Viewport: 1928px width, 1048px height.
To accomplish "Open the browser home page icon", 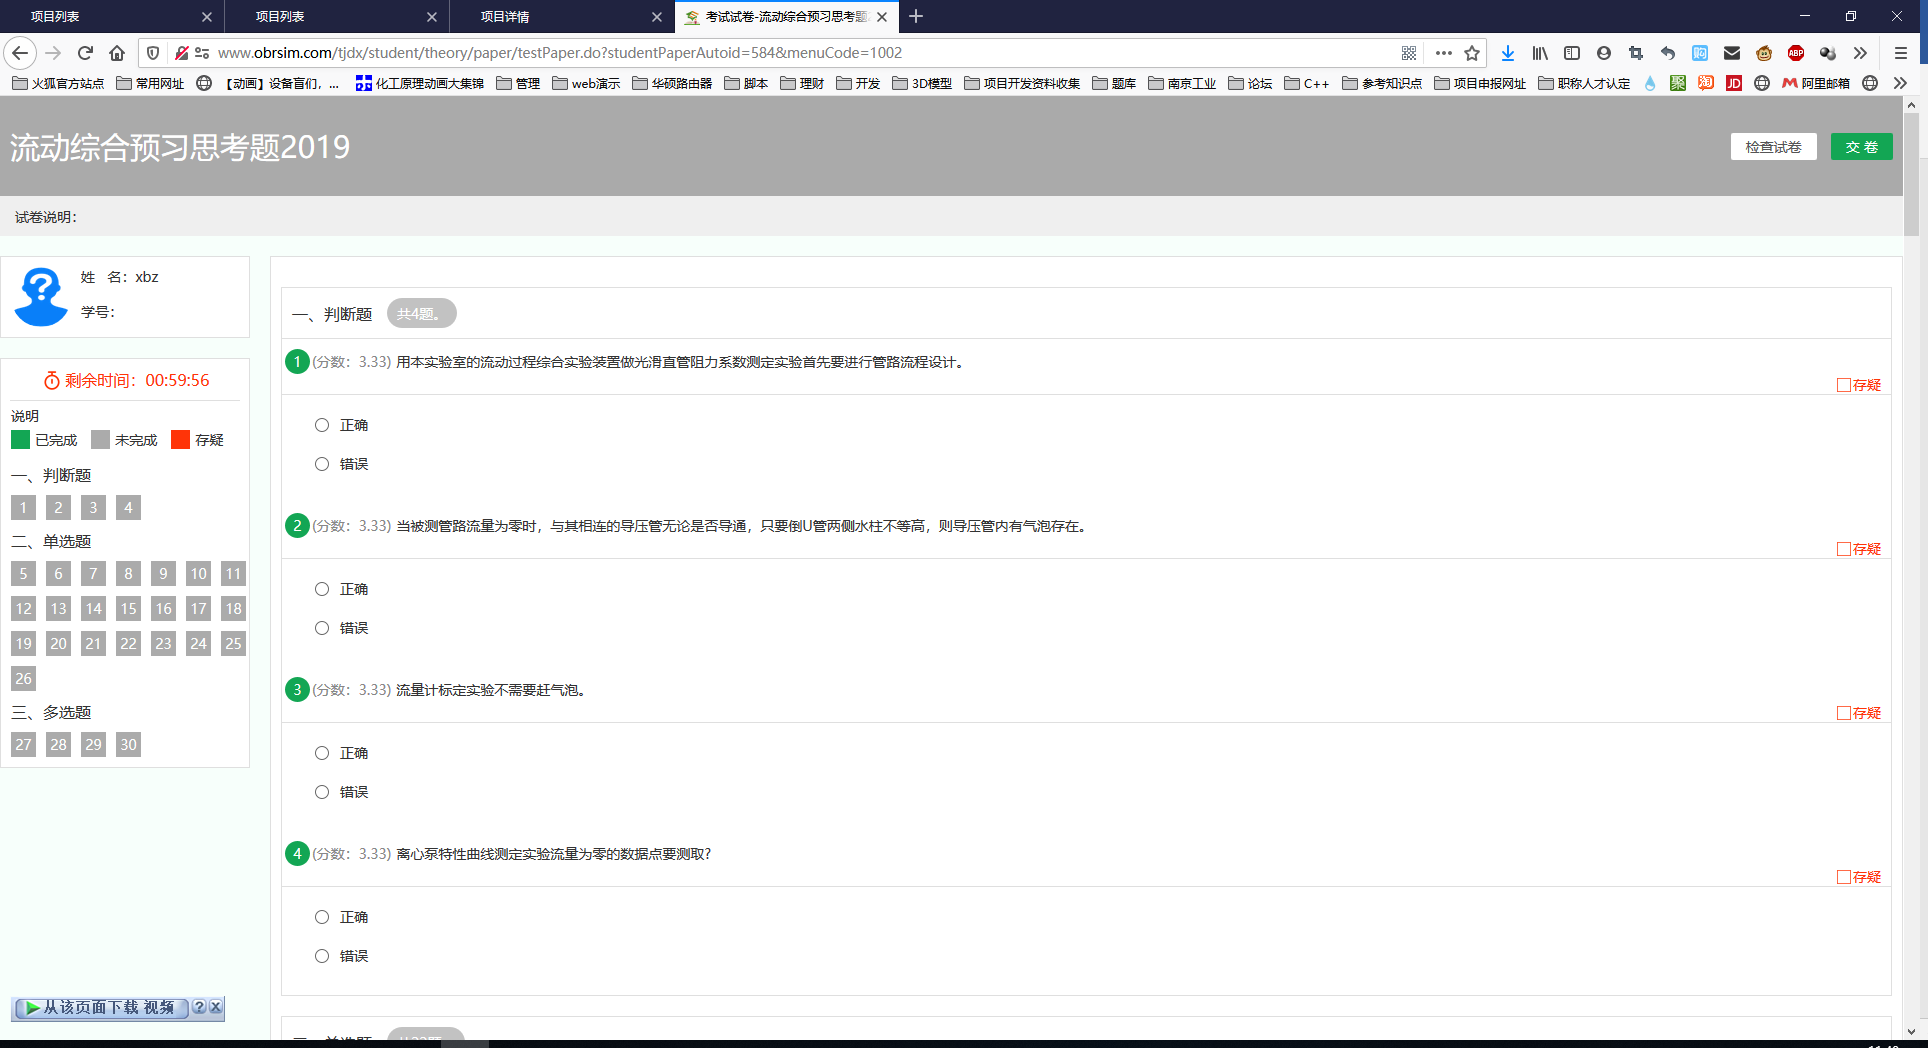I will pos(117,53).
